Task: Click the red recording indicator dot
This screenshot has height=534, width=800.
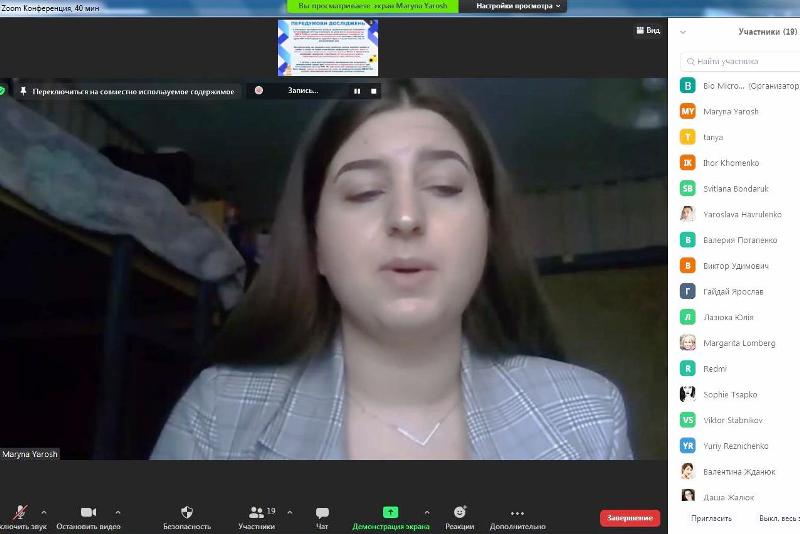Action: point(259,90)
